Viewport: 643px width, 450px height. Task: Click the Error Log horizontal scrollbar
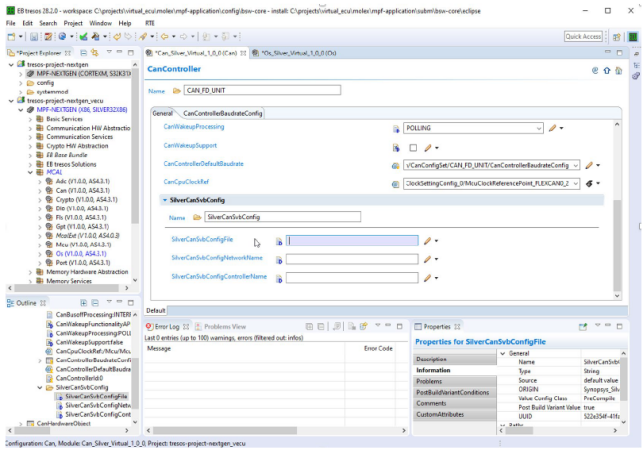225,431
